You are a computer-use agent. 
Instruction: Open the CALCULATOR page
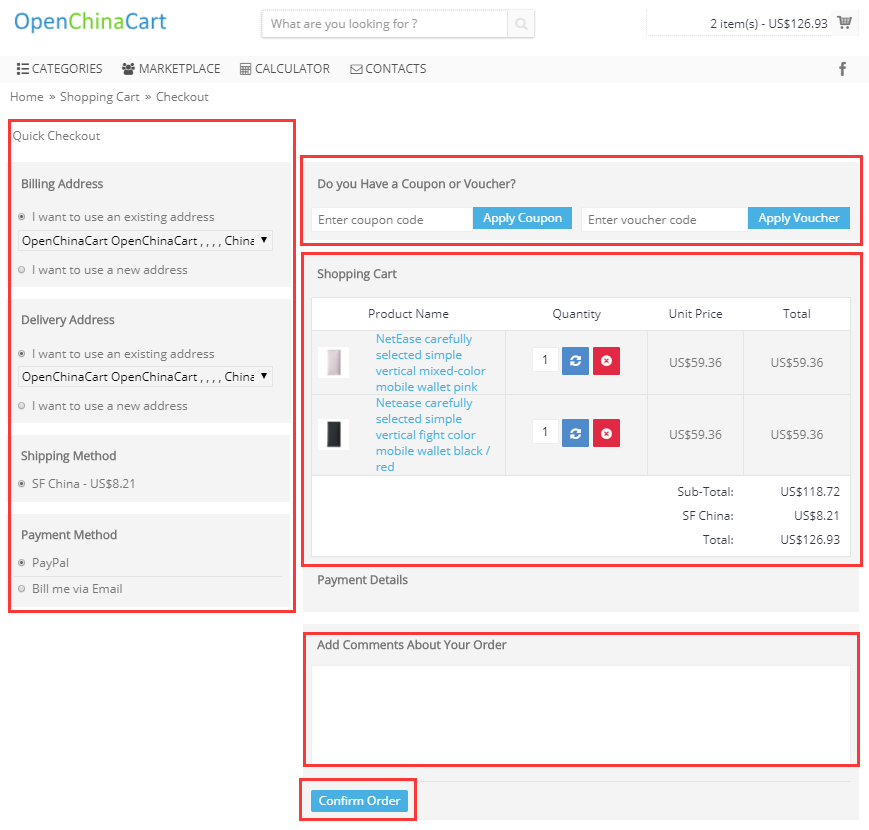[x=285, y=69]
